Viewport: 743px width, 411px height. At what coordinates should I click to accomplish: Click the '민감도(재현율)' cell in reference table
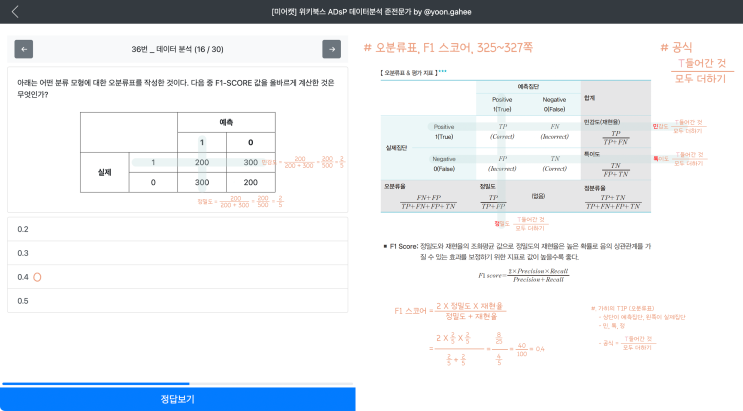click(616, 132)
